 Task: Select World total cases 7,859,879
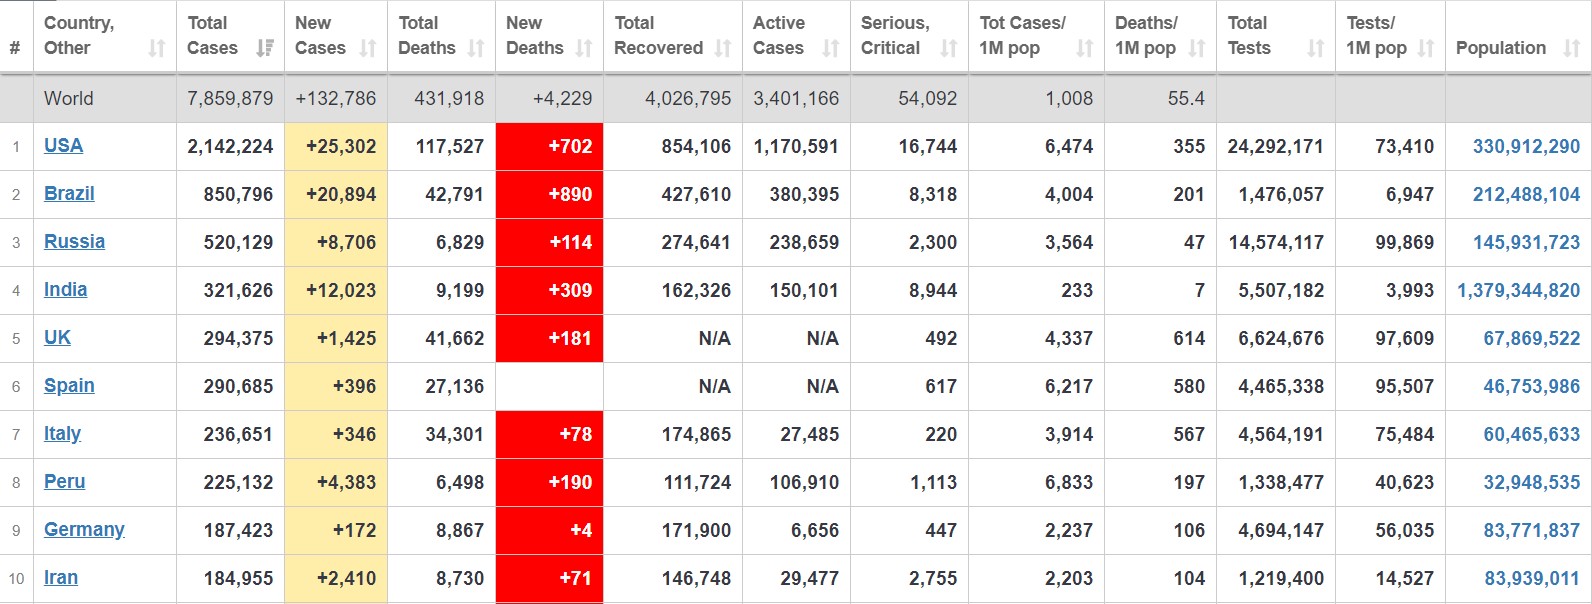click(230, 98)
